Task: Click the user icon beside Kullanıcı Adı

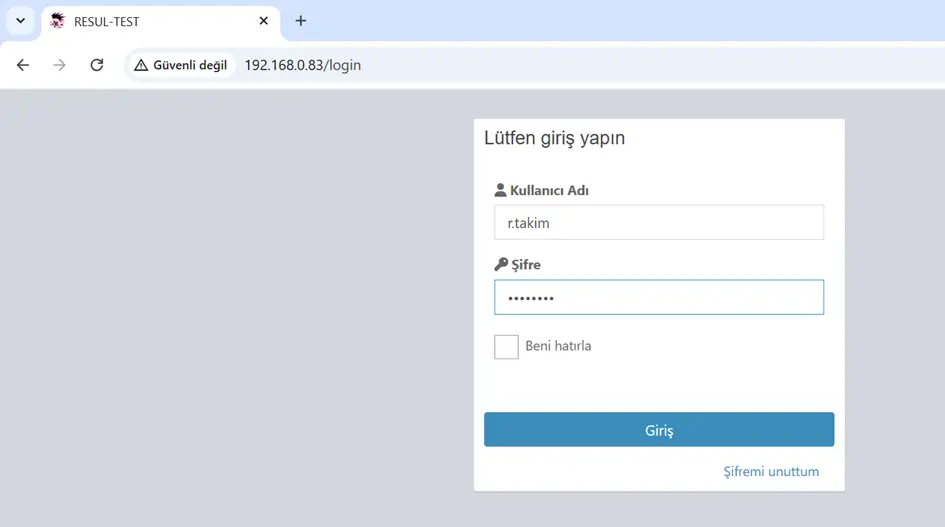Action: (500, 191)
